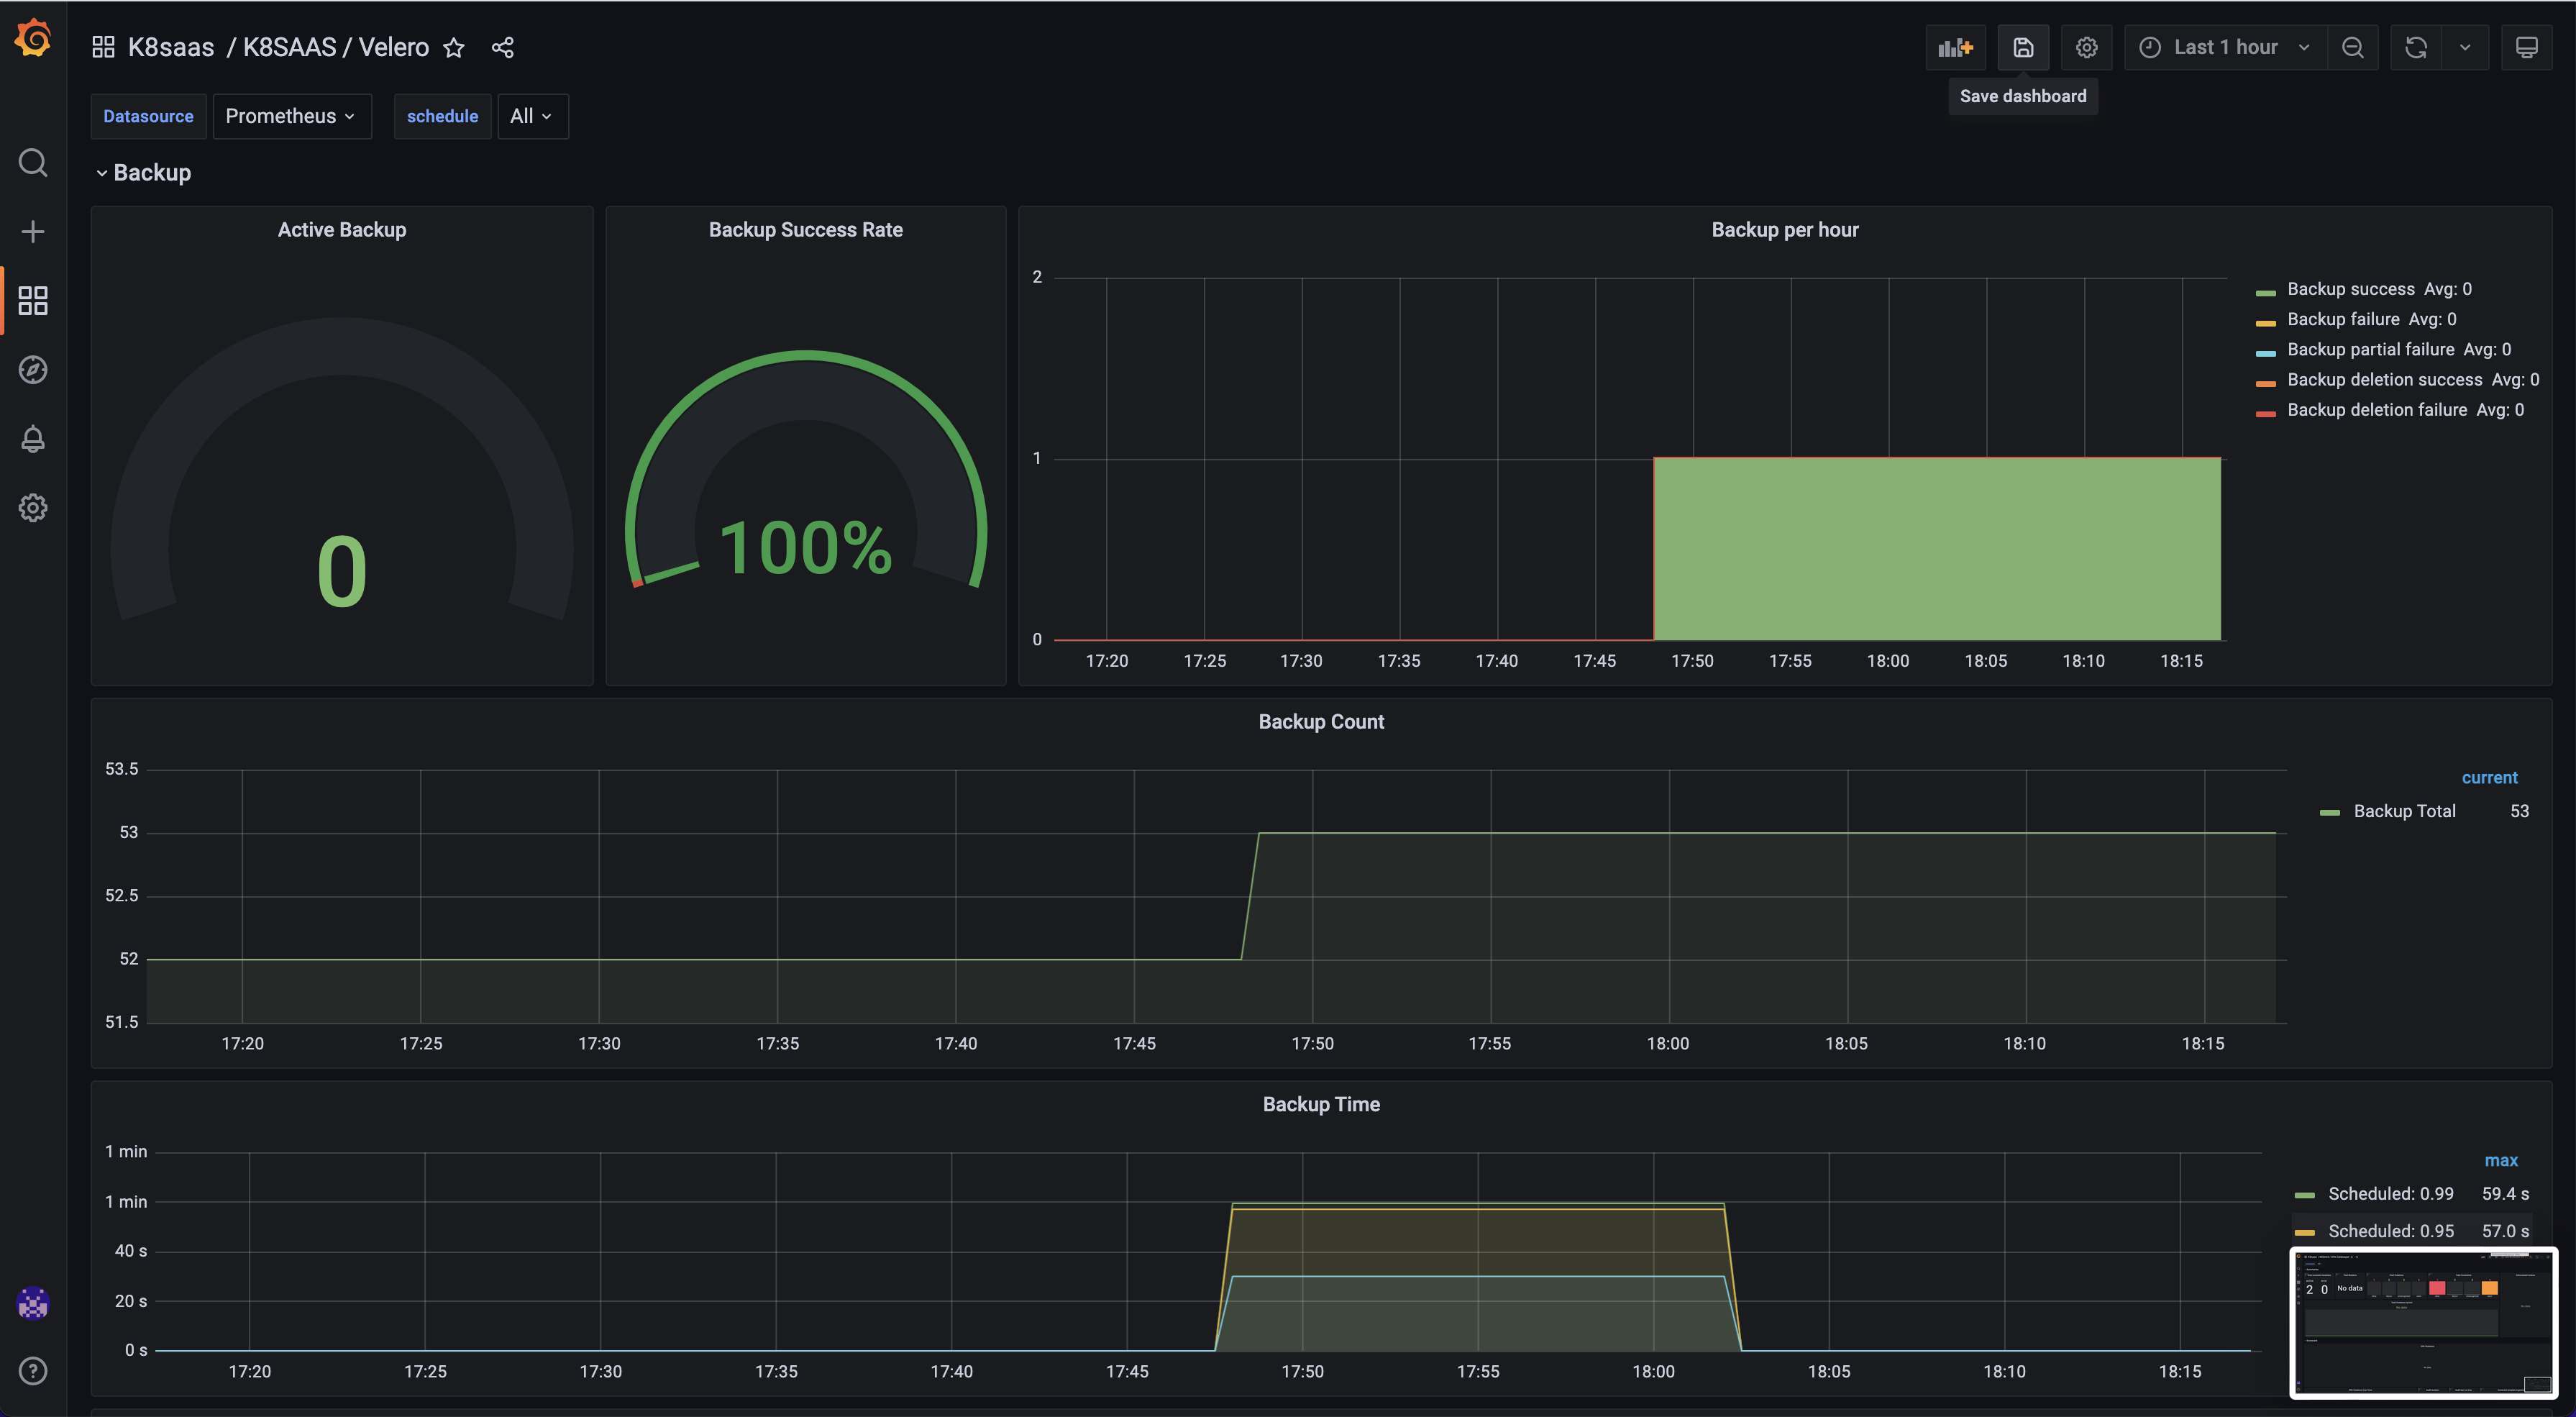The width and height of the screenshot is (2576, 1417).
Task: Sort Backup Count legend by current column
Action: tap(2489, 777)
